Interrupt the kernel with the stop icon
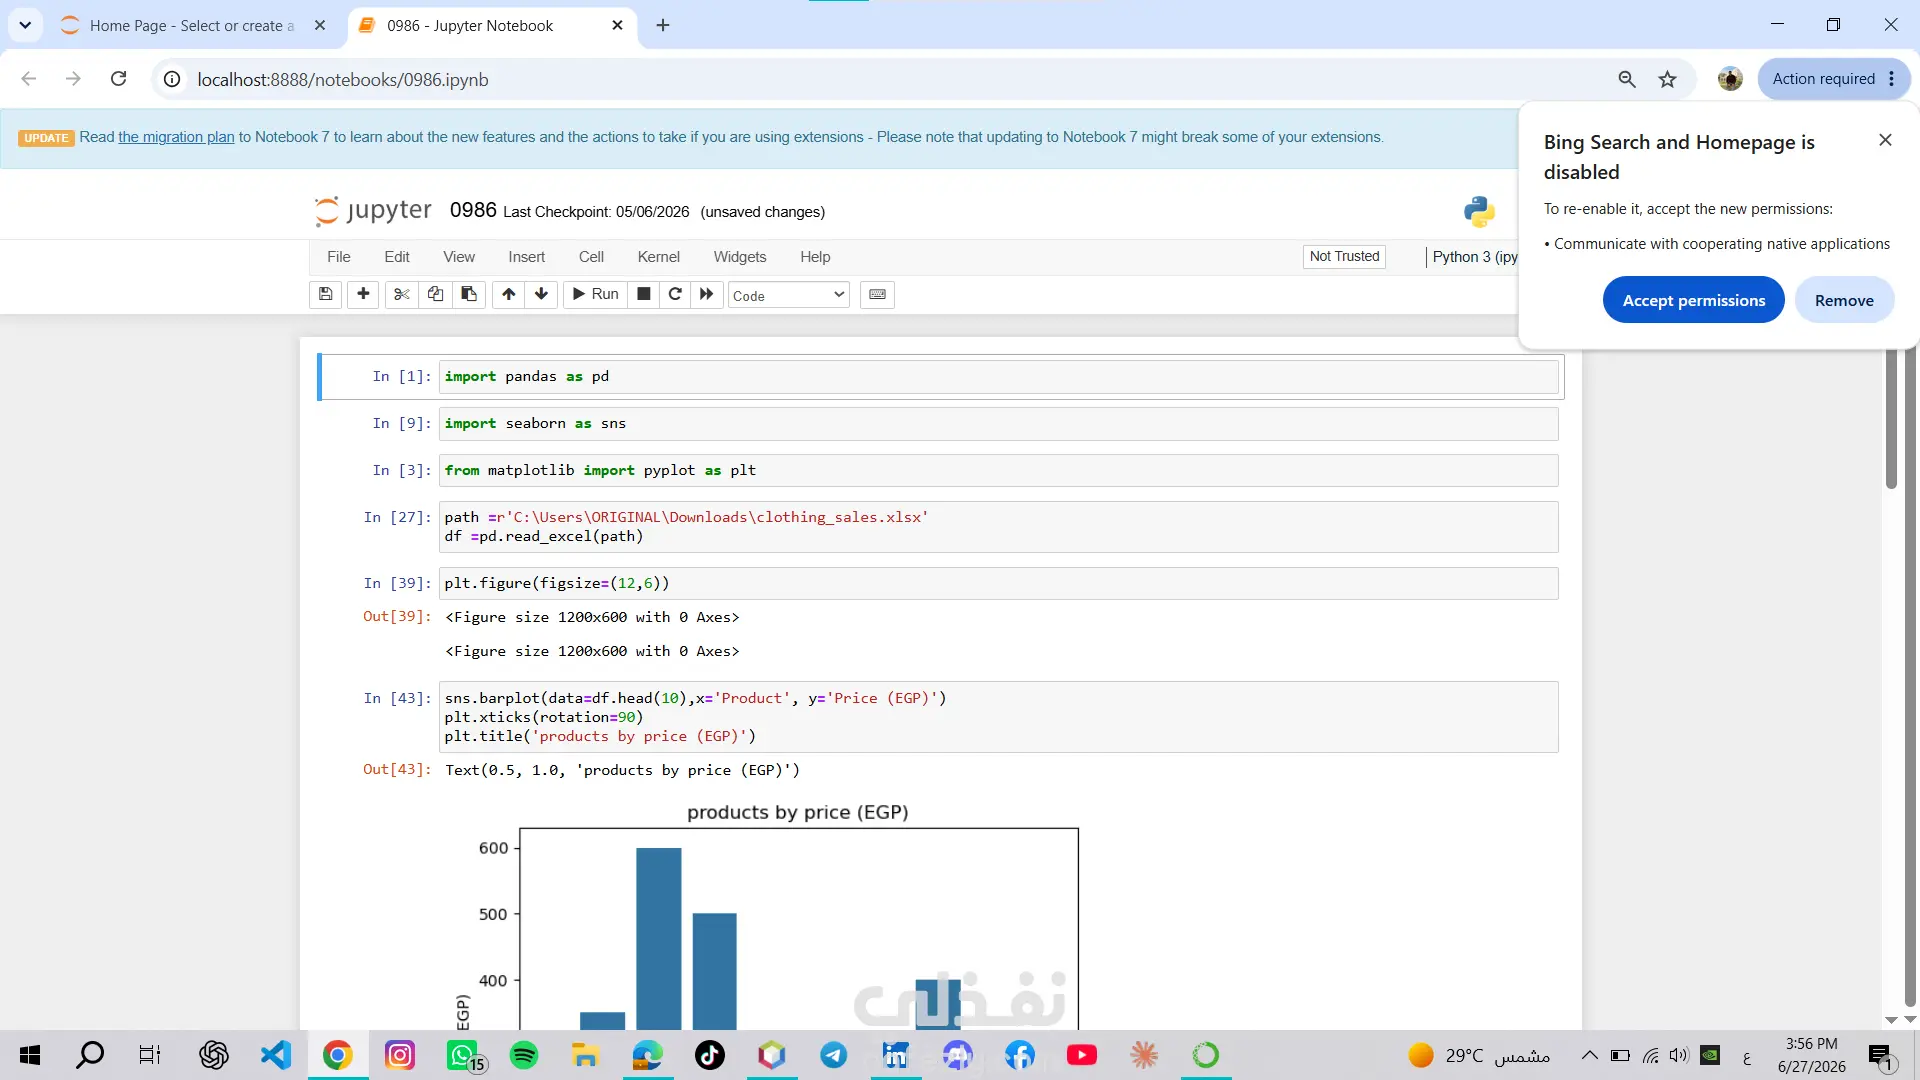Viewport: 1920px width, 1080px height. pos(644,294)
